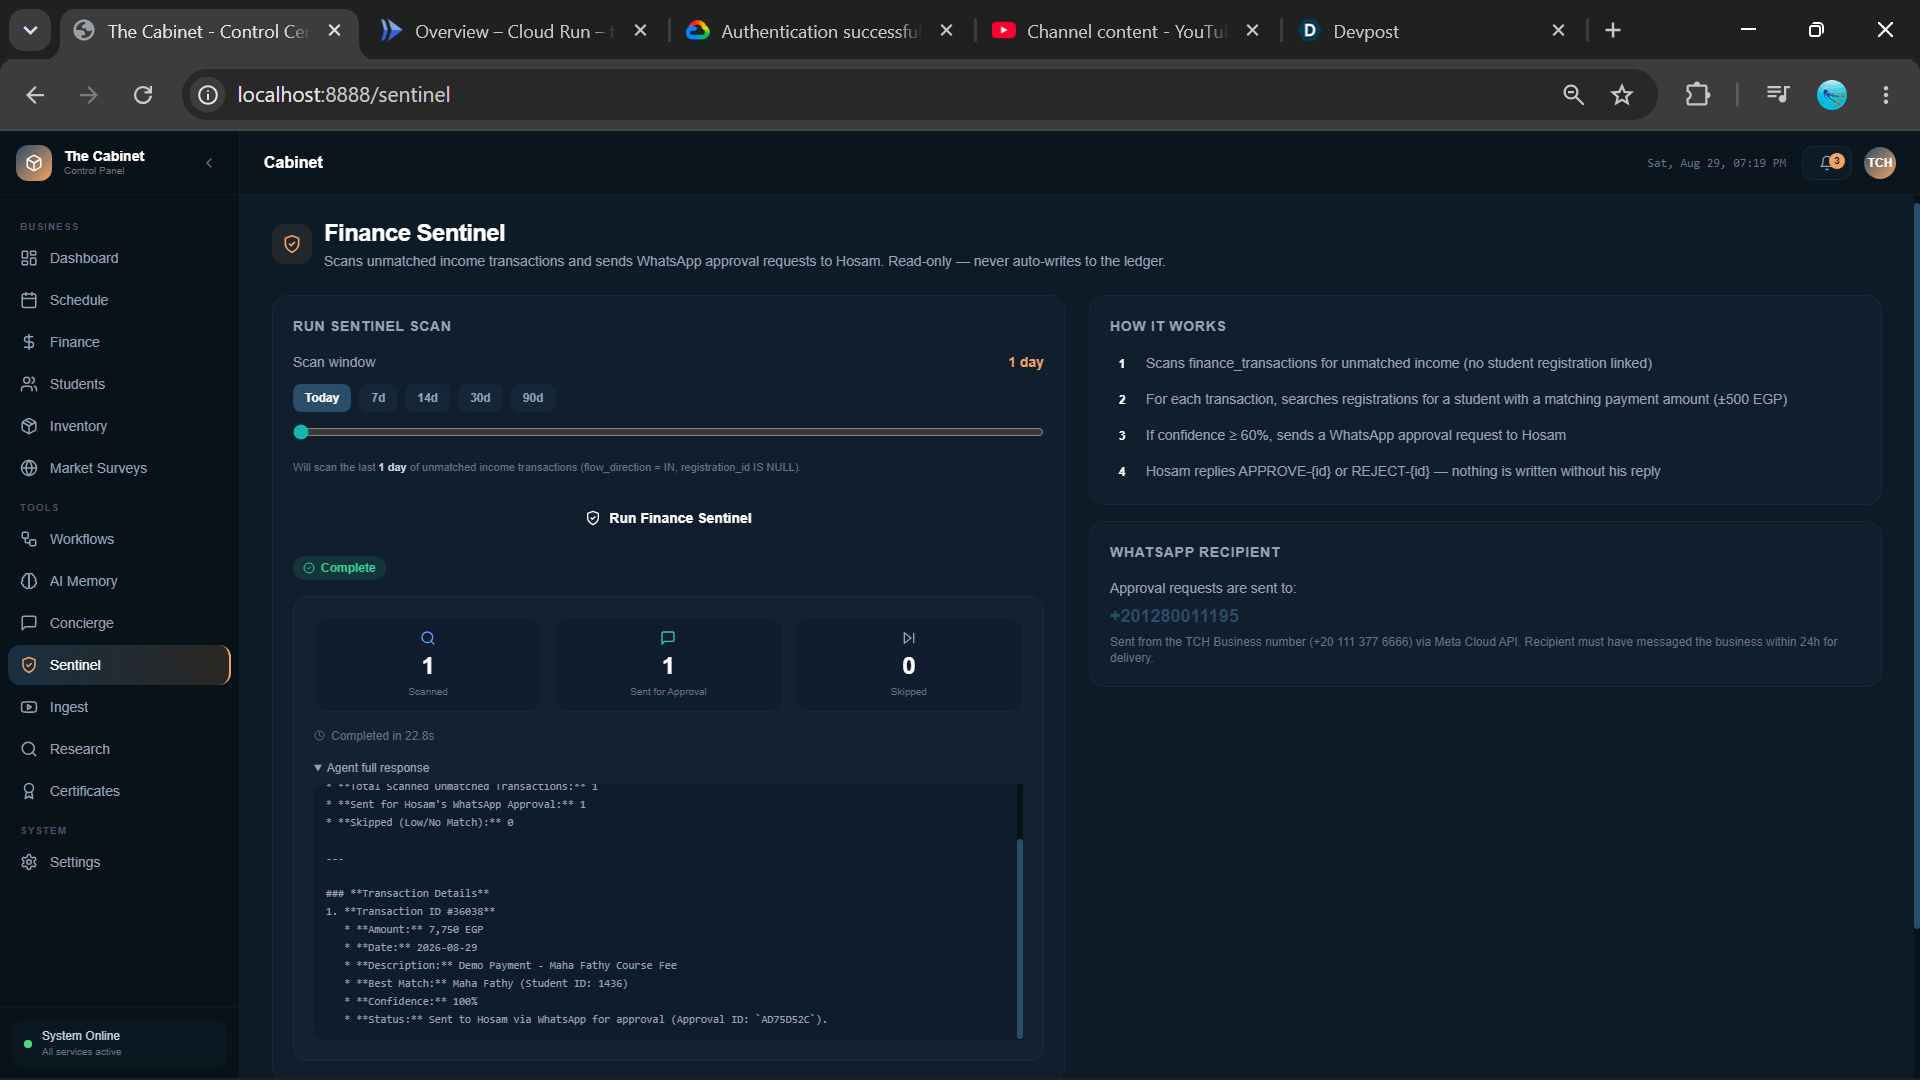The image size is (1920, 1080).
Task: Switch to the Authentication successful tab
Action: pos(819,31)
